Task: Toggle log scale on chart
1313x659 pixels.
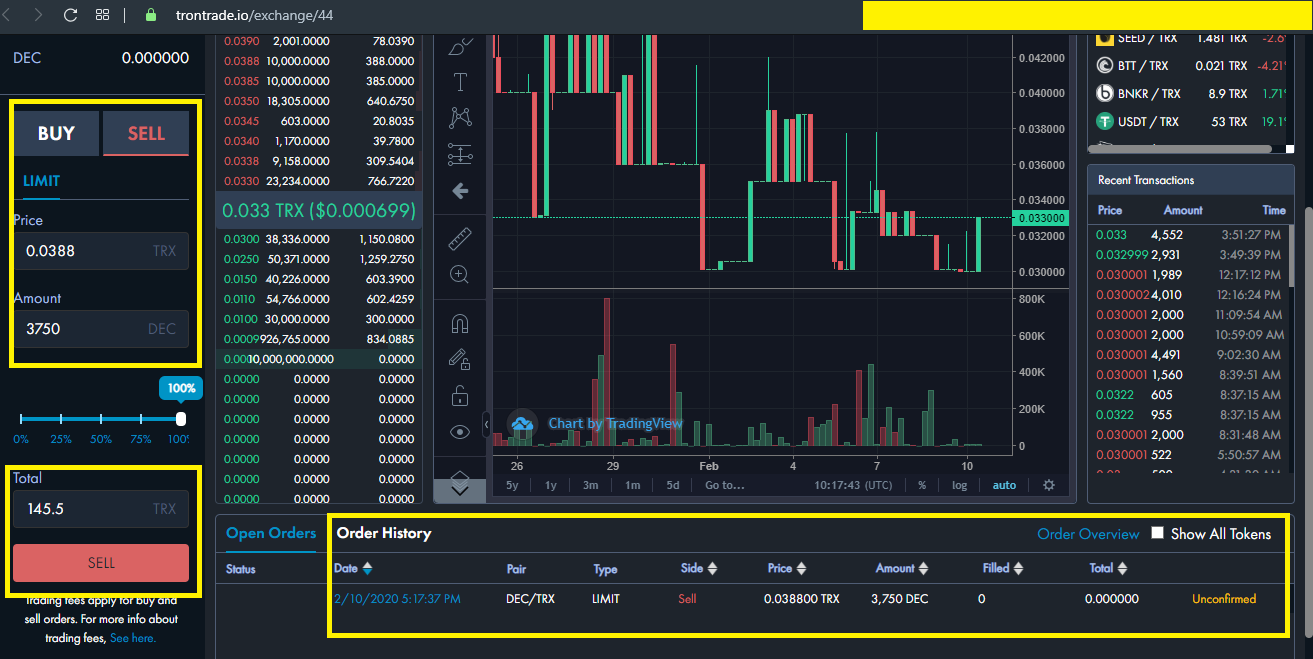Action: pos(960,485)
